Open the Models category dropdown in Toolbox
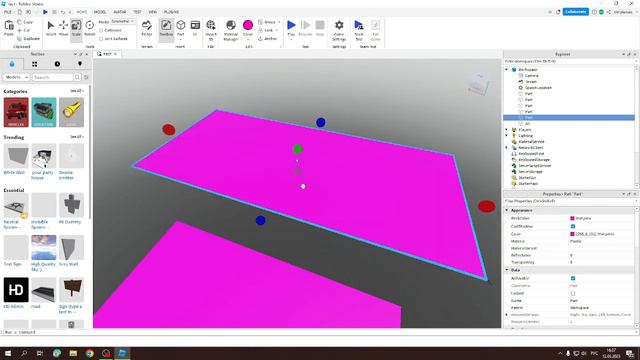Screen dimensions: 640x360 16,77
